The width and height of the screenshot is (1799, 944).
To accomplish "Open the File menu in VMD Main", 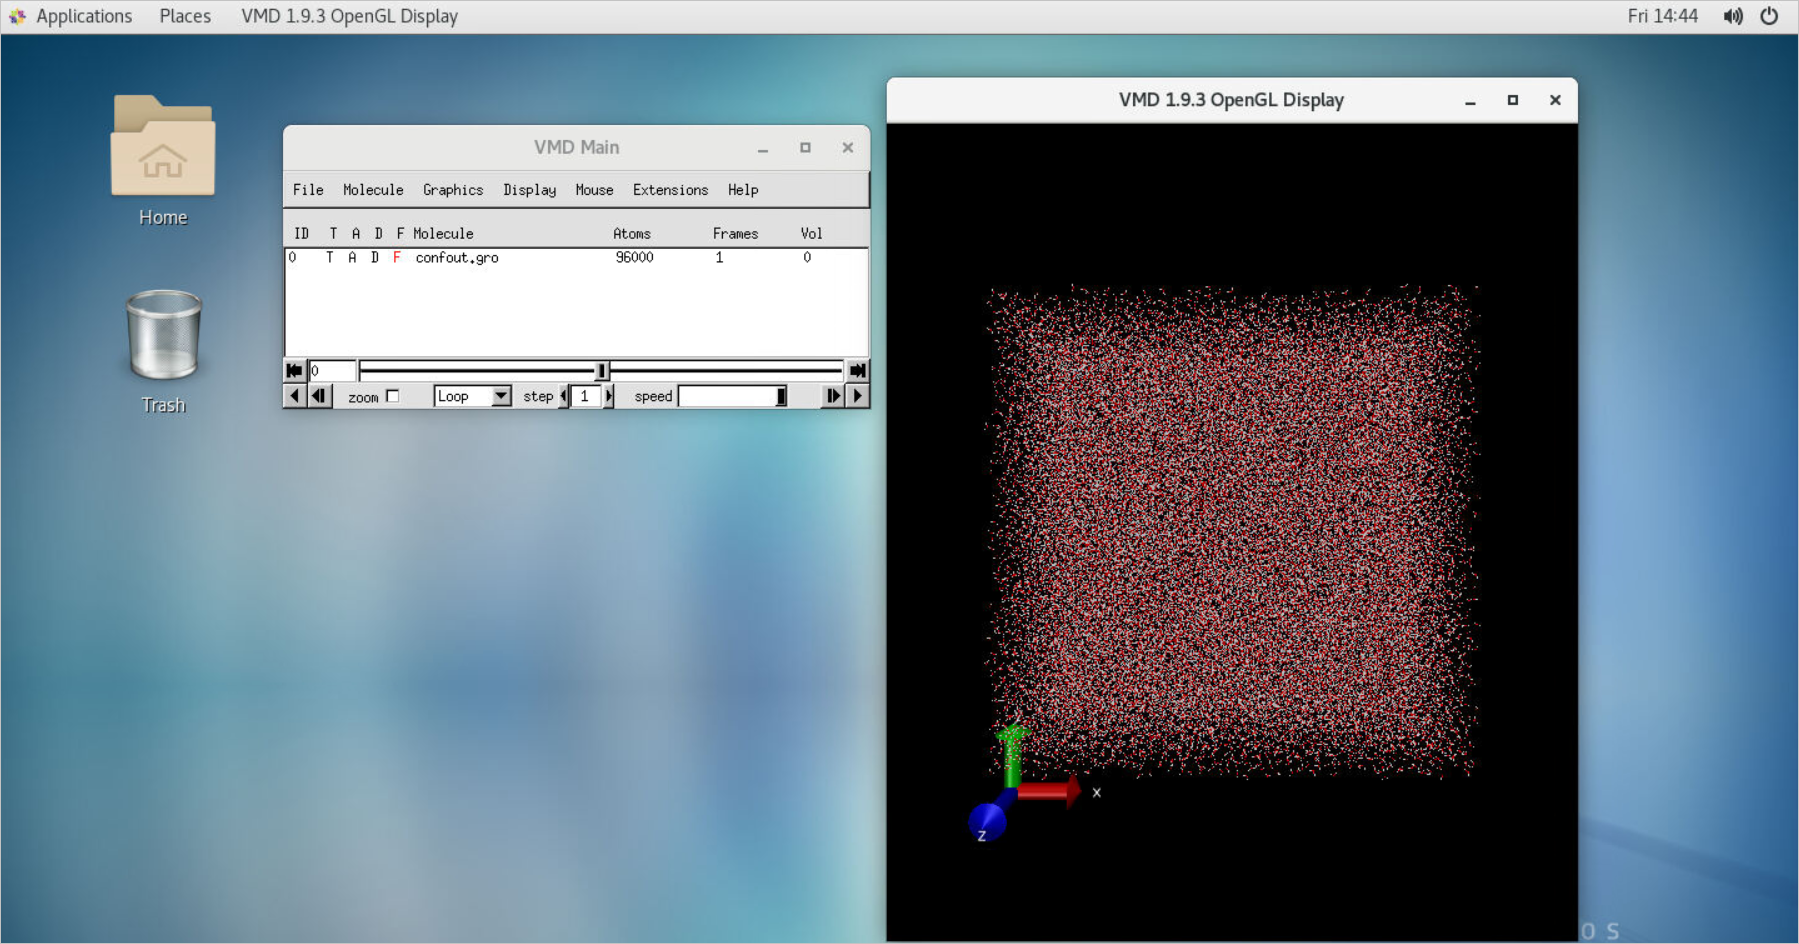I will 308,190.
